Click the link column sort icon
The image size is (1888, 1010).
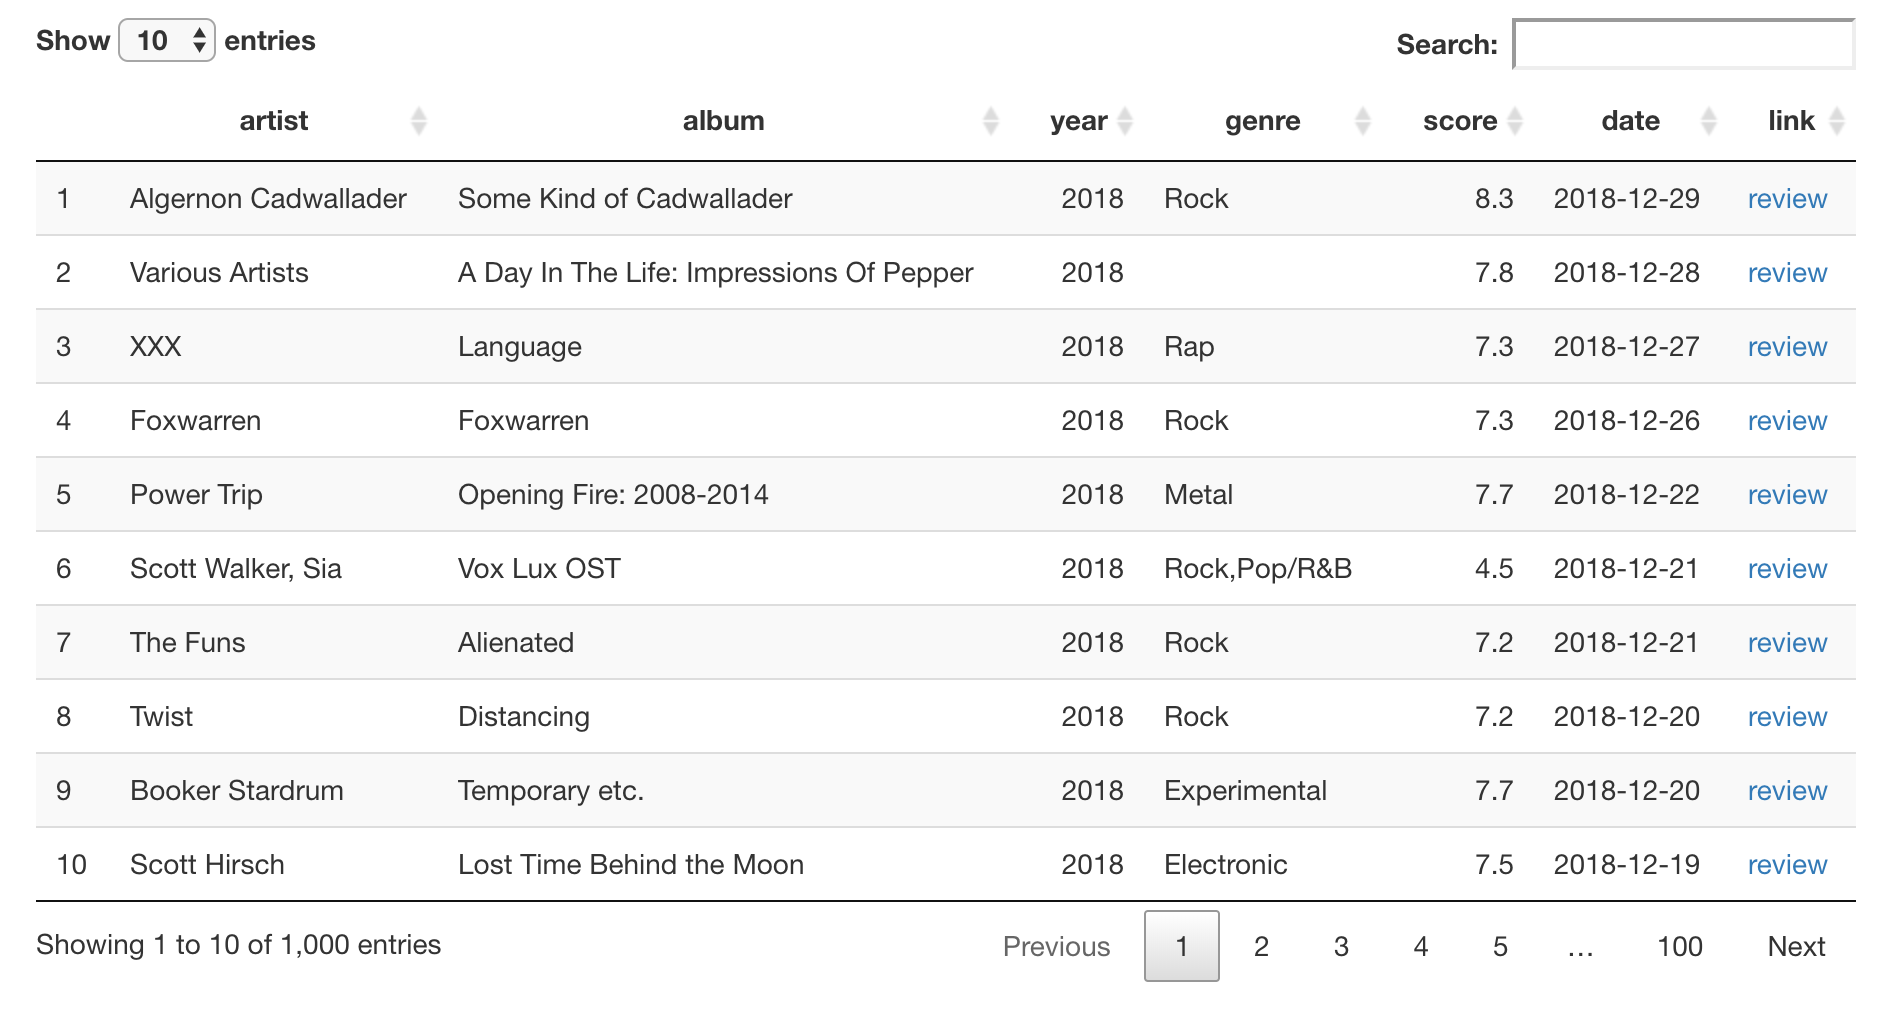pos(1836,121)
